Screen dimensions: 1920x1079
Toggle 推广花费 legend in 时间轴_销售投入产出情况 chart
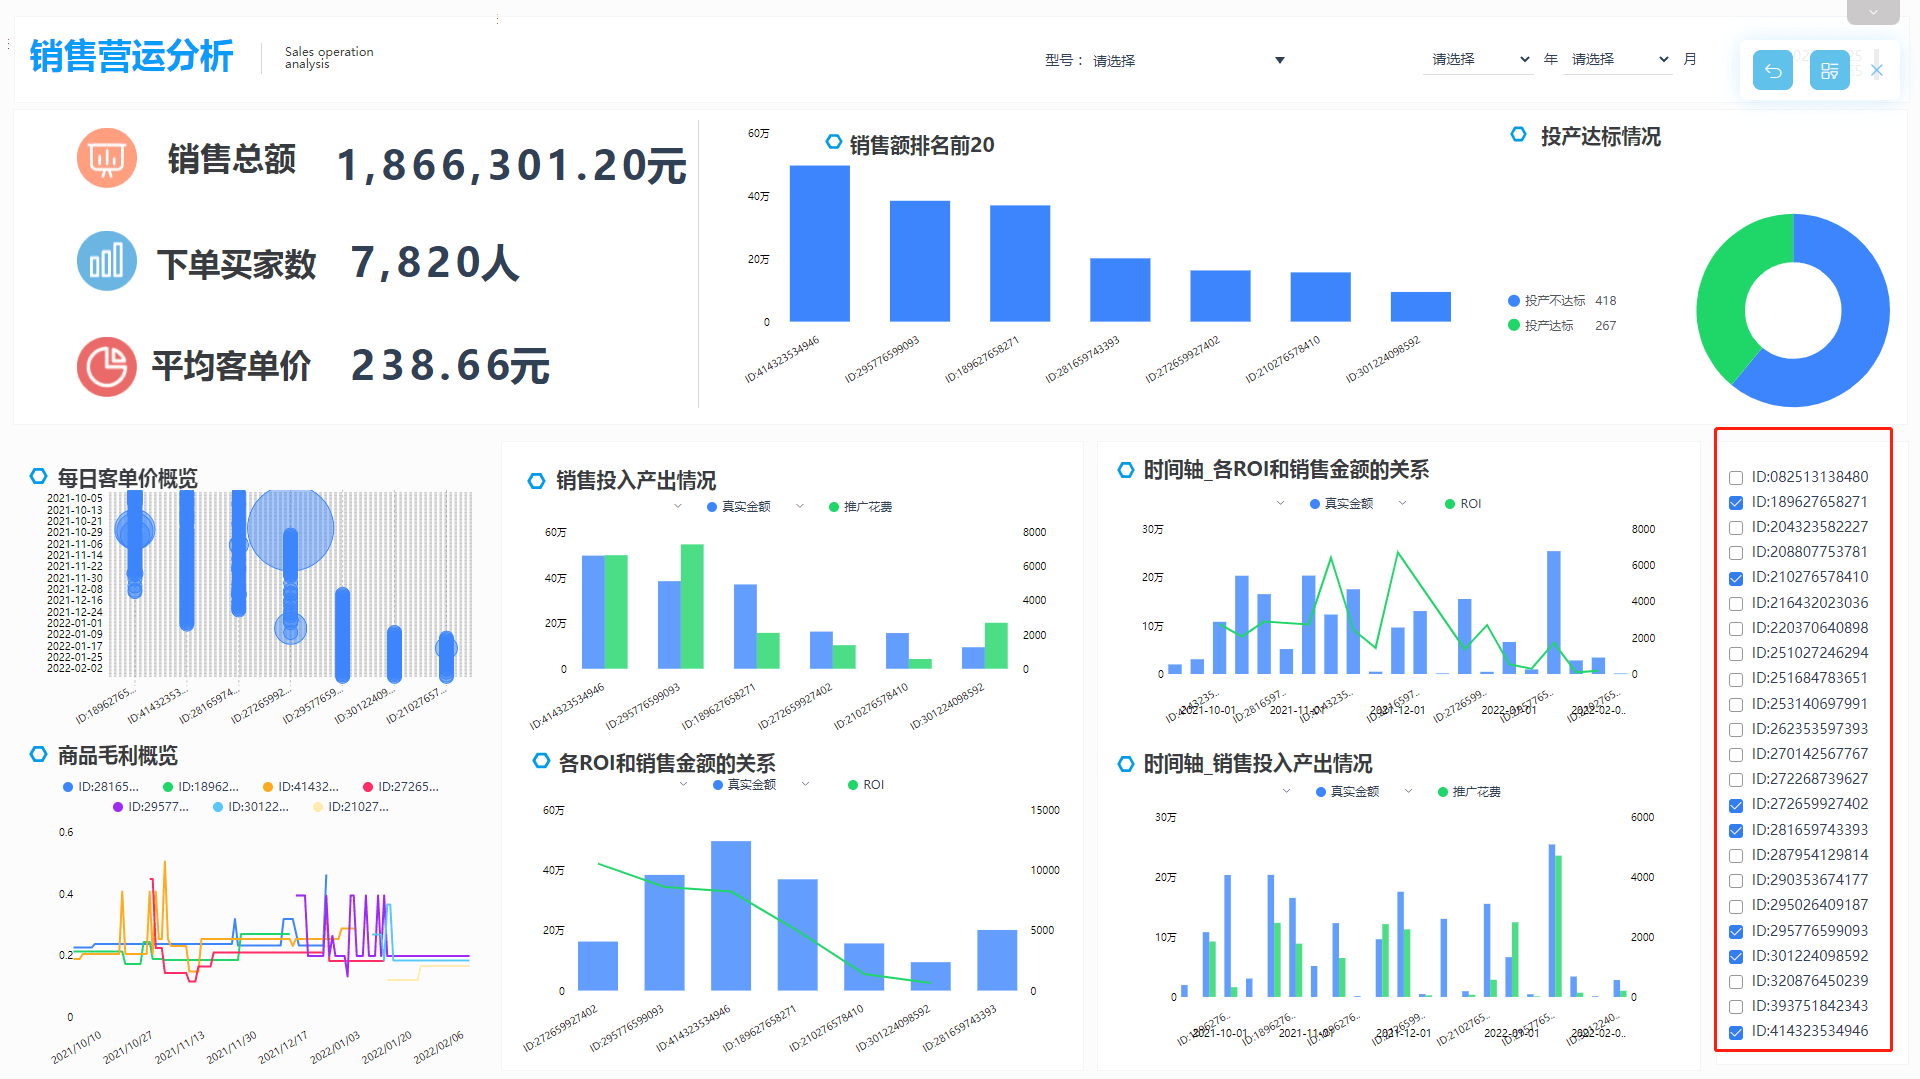[x=1469, y=792]
